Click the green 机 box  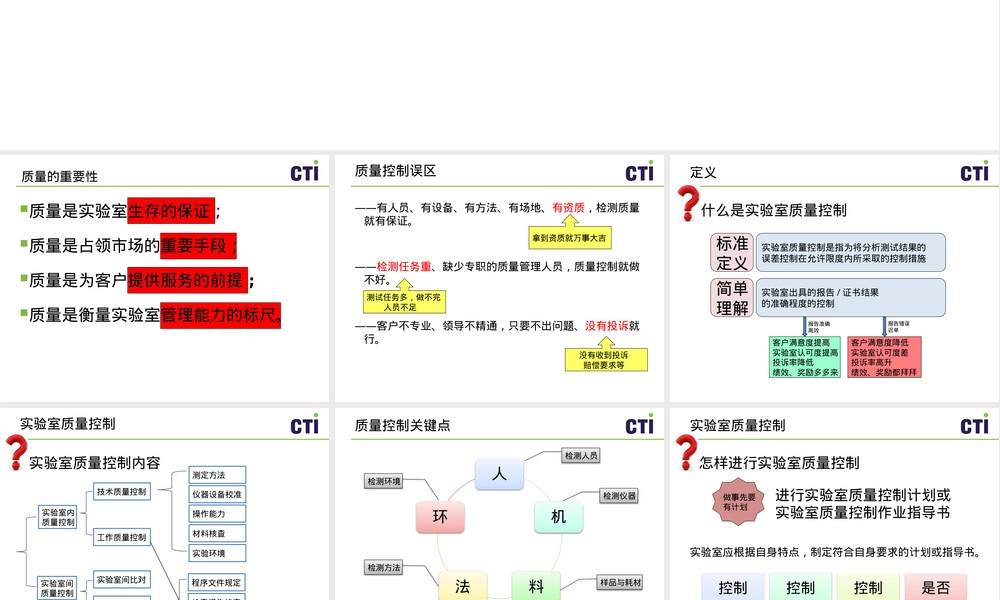pos(558,516)
